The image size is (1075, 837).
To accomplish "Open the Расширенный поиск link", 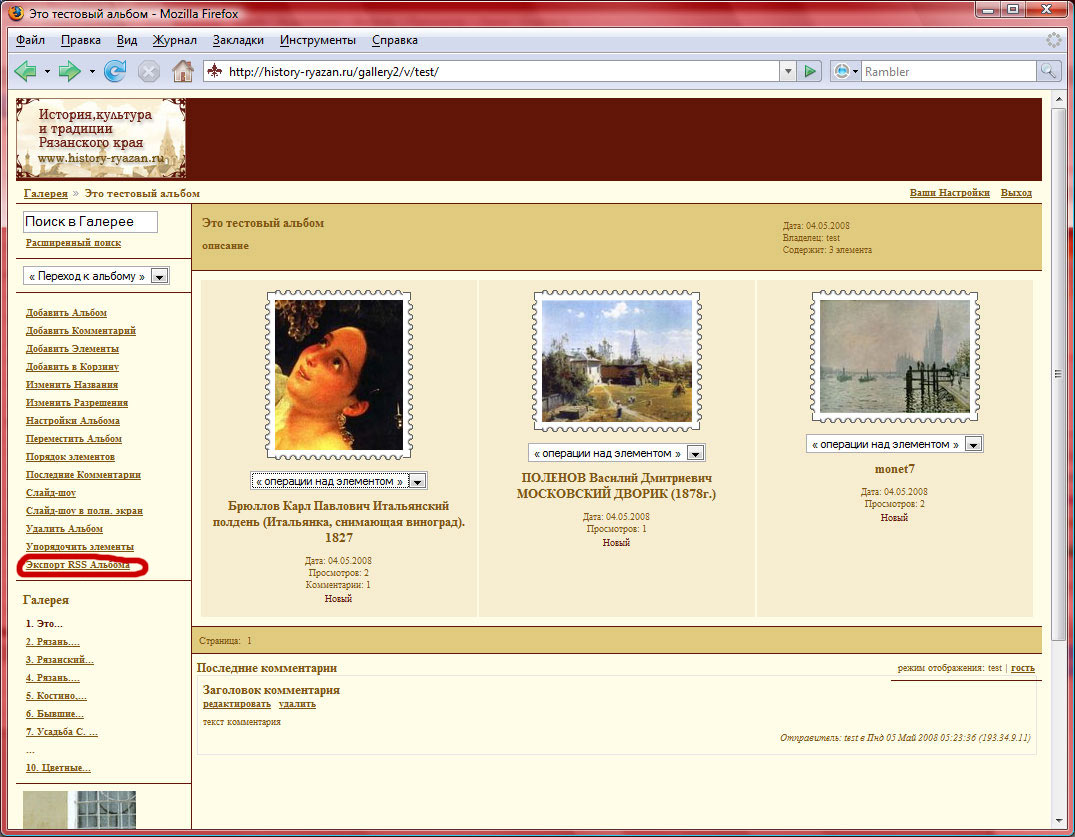I will pos(73,243).
